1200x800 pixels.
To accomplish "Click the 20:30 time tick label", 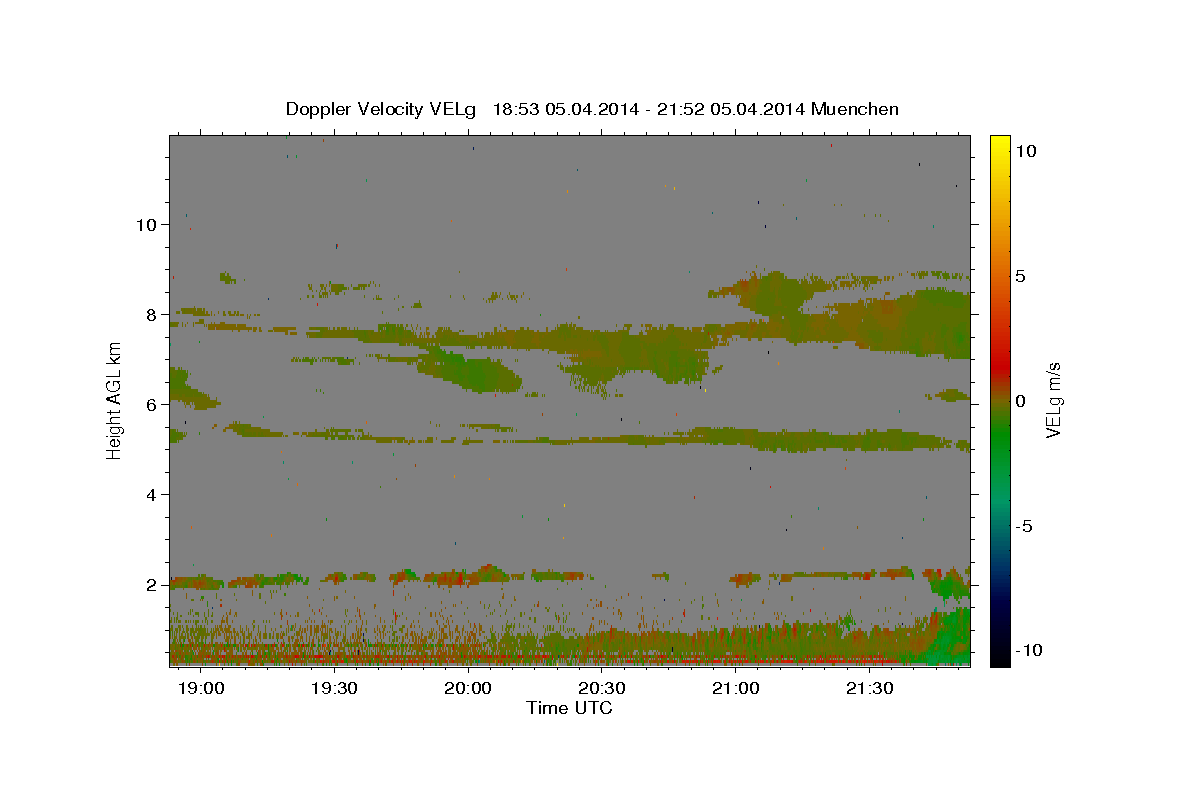I will point(601,689).
